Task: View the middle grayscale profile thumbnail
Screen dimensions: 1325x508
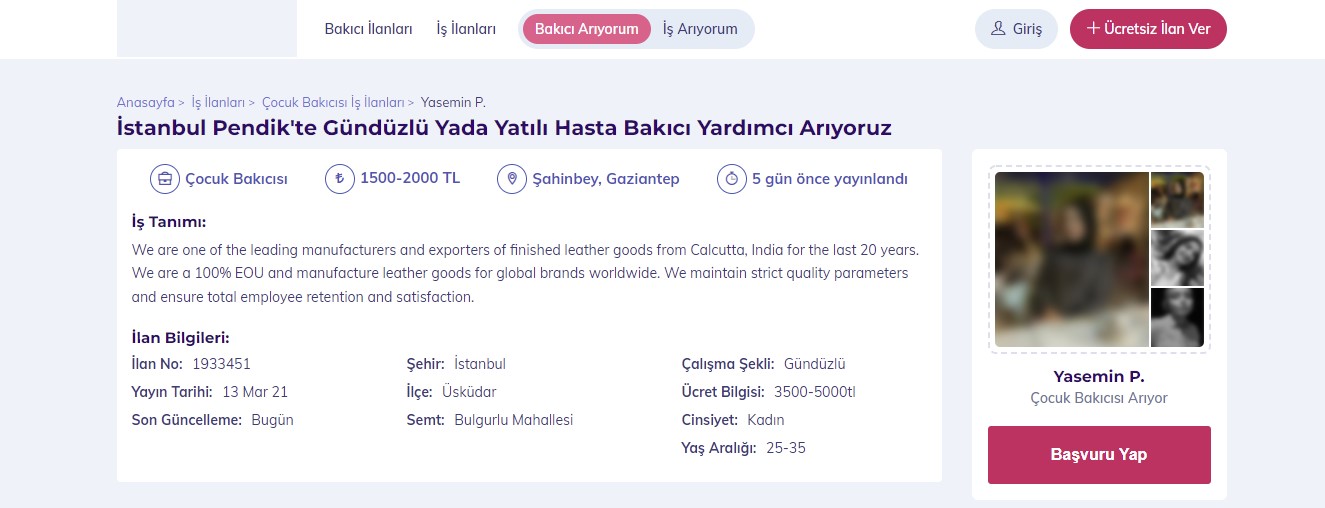Action: coord(1177,258)
